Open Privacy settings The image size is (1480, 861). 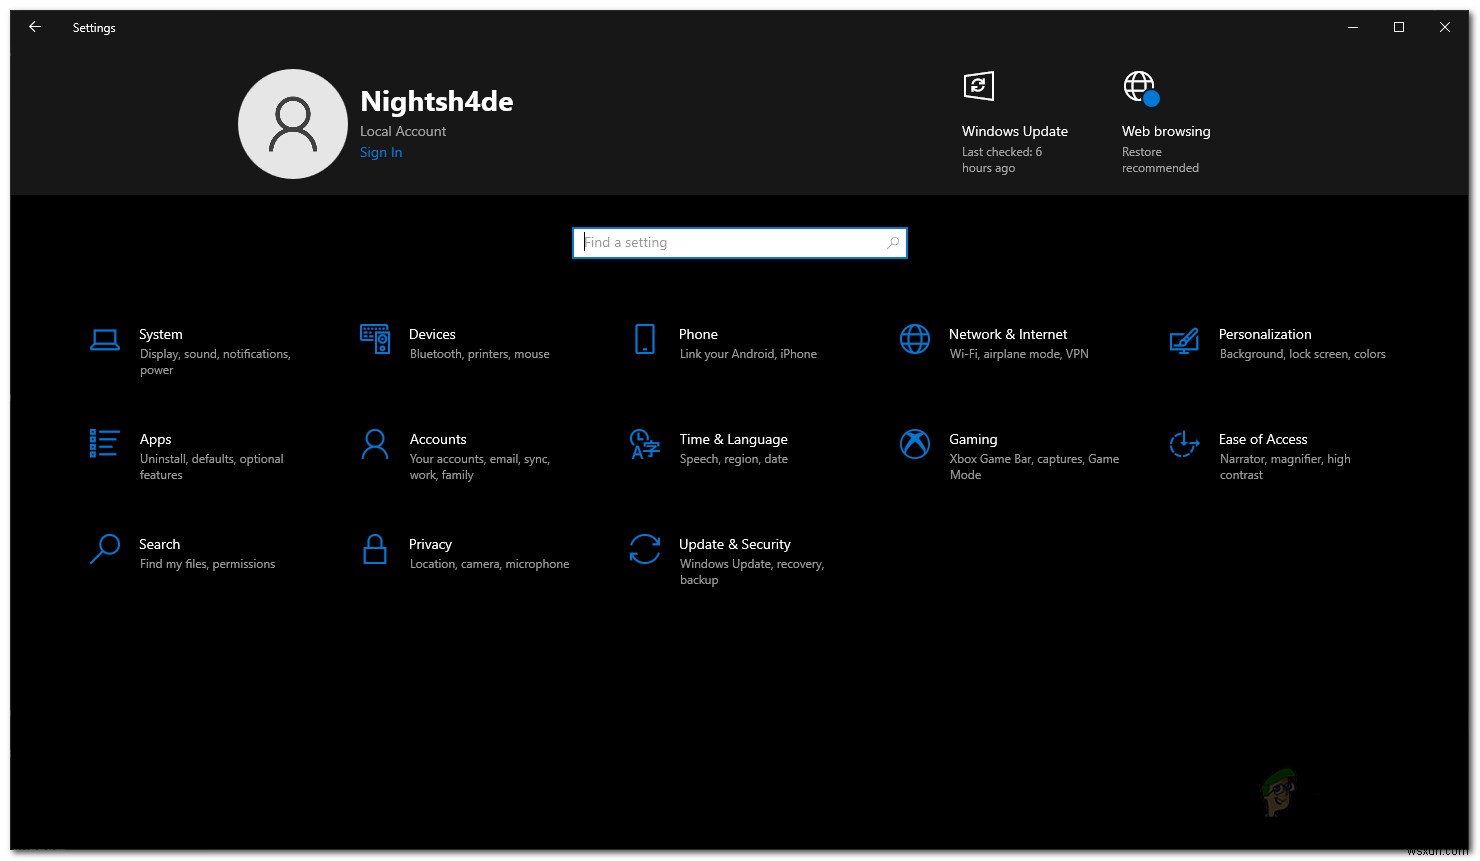click(x=430, y=553)
